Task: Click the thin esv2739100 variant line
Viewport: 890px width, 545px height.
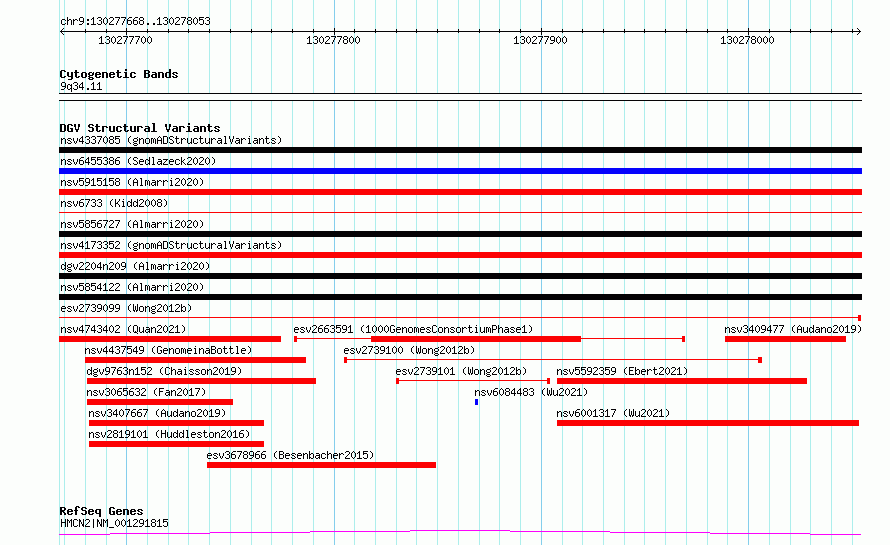Action: [553, 360]
